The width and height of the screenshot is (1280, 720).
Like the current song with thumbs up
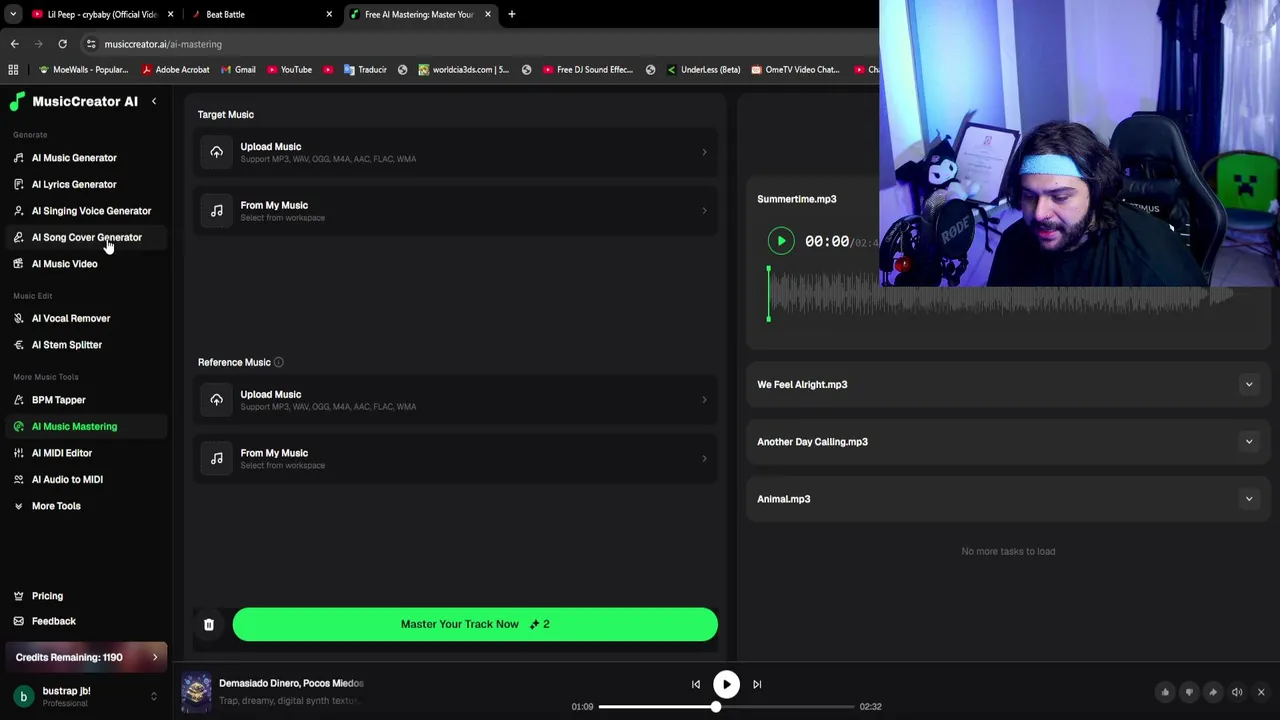pyautogui.click(x=1165, y=692)
